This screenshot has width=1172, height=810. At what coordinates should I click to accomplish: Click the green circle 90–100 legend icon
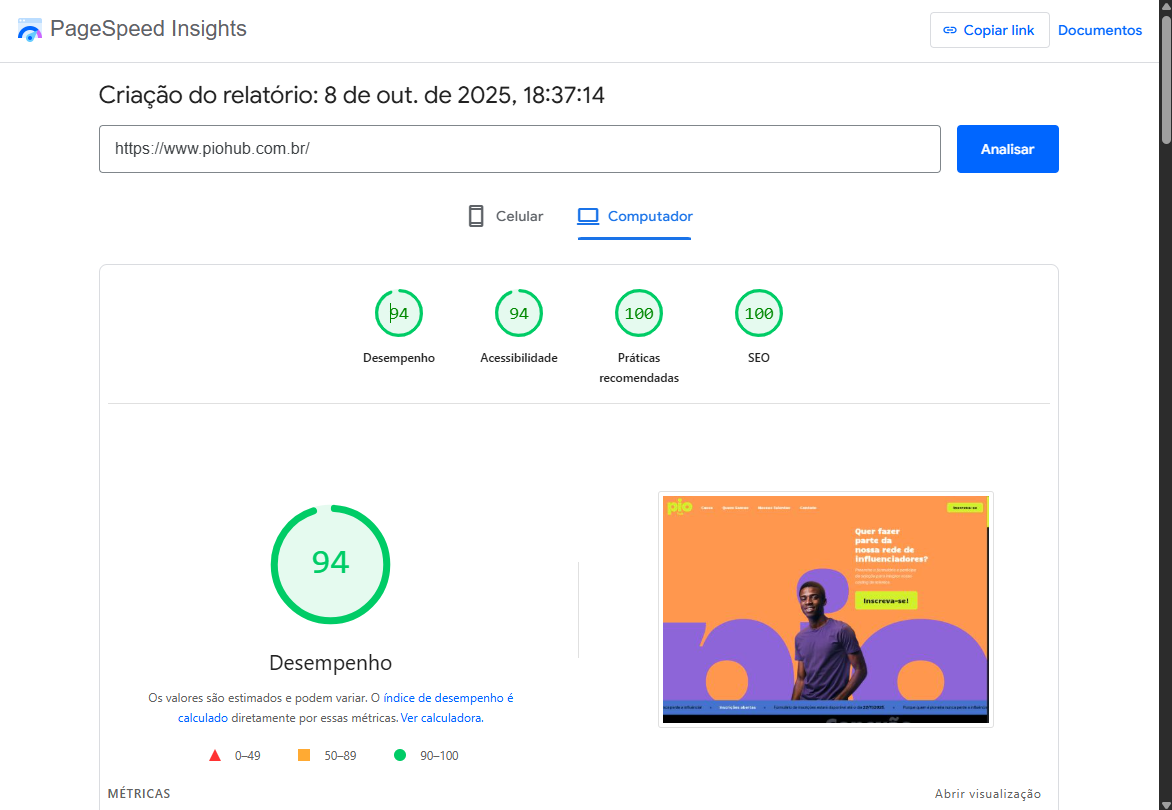(400, 756)
